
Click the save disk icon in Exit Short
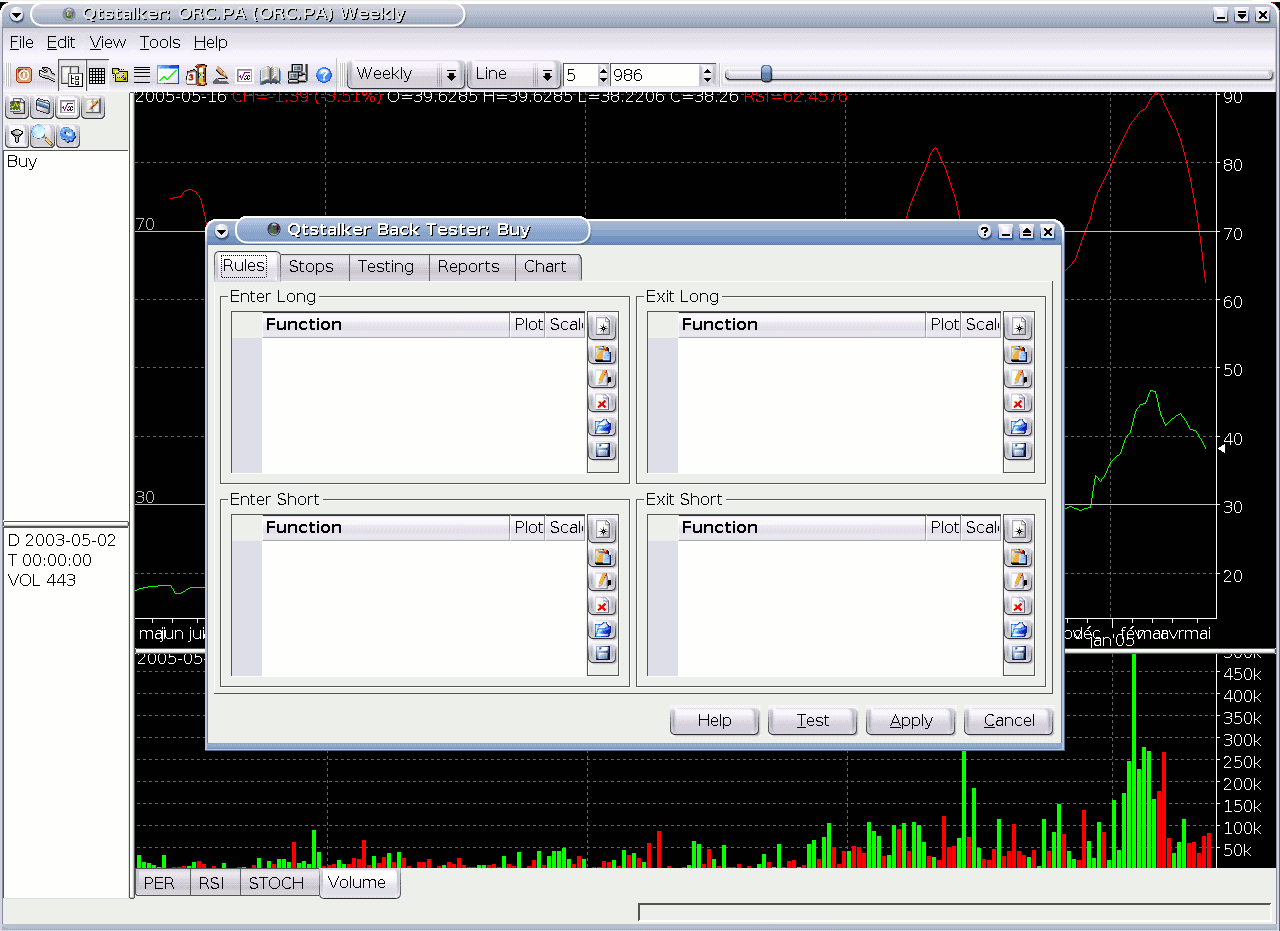pos(1018,653)
